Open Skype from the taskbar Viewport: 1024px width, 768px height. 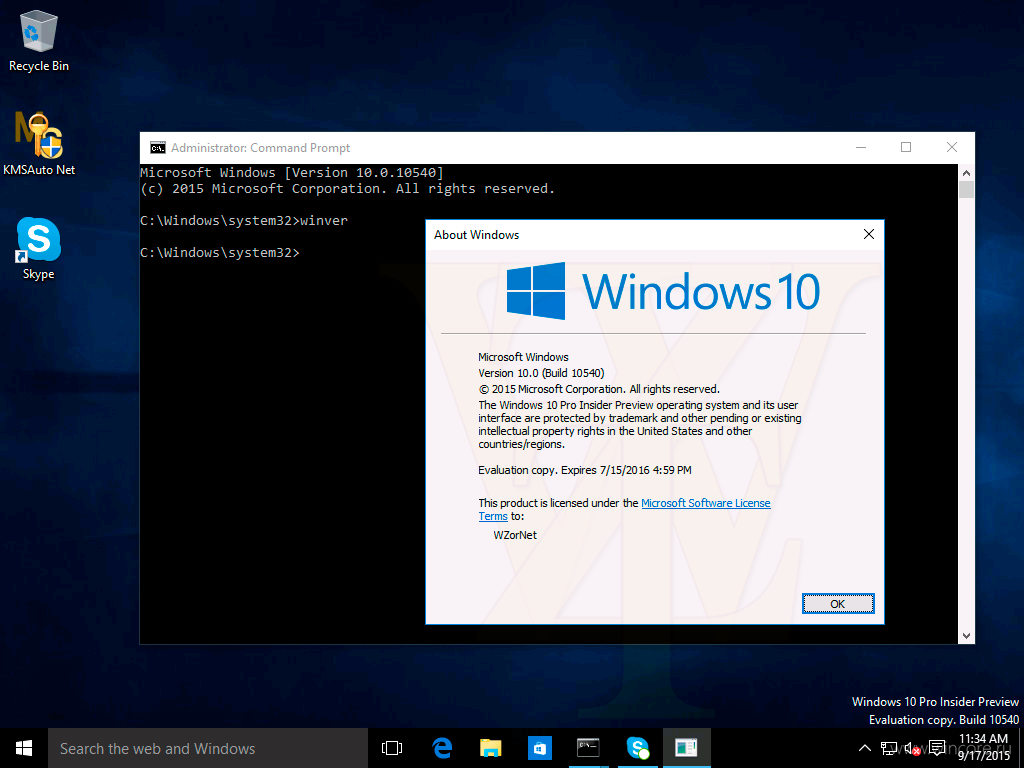pyautogui.click(x=637, y=748)
